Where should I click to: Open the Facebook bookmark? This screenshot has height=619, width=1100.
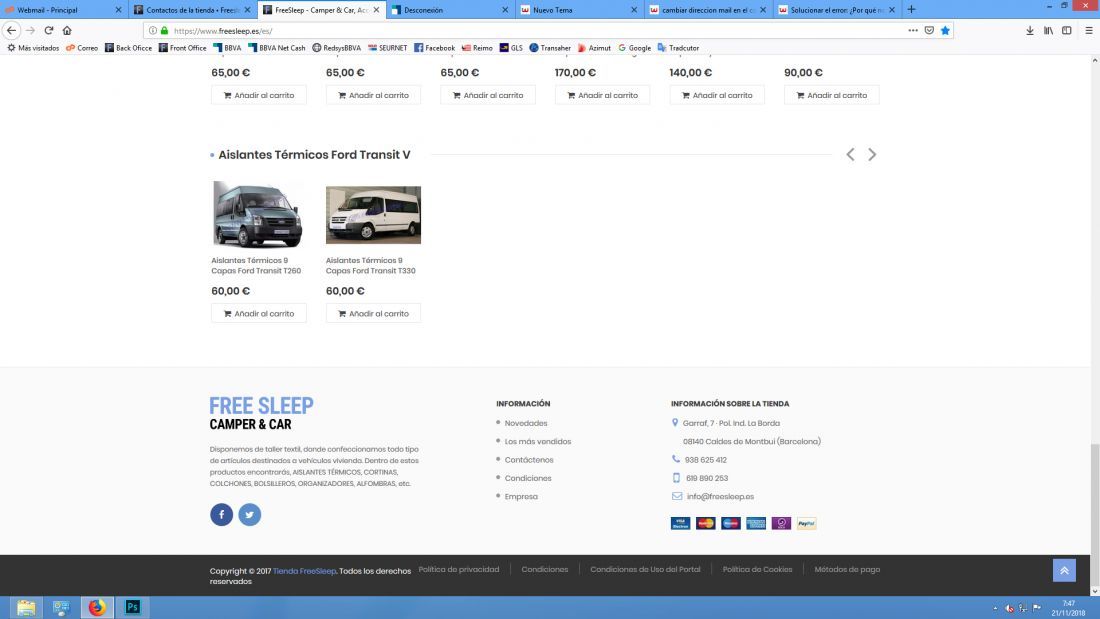pyautogui.click(x=434, y=48)
